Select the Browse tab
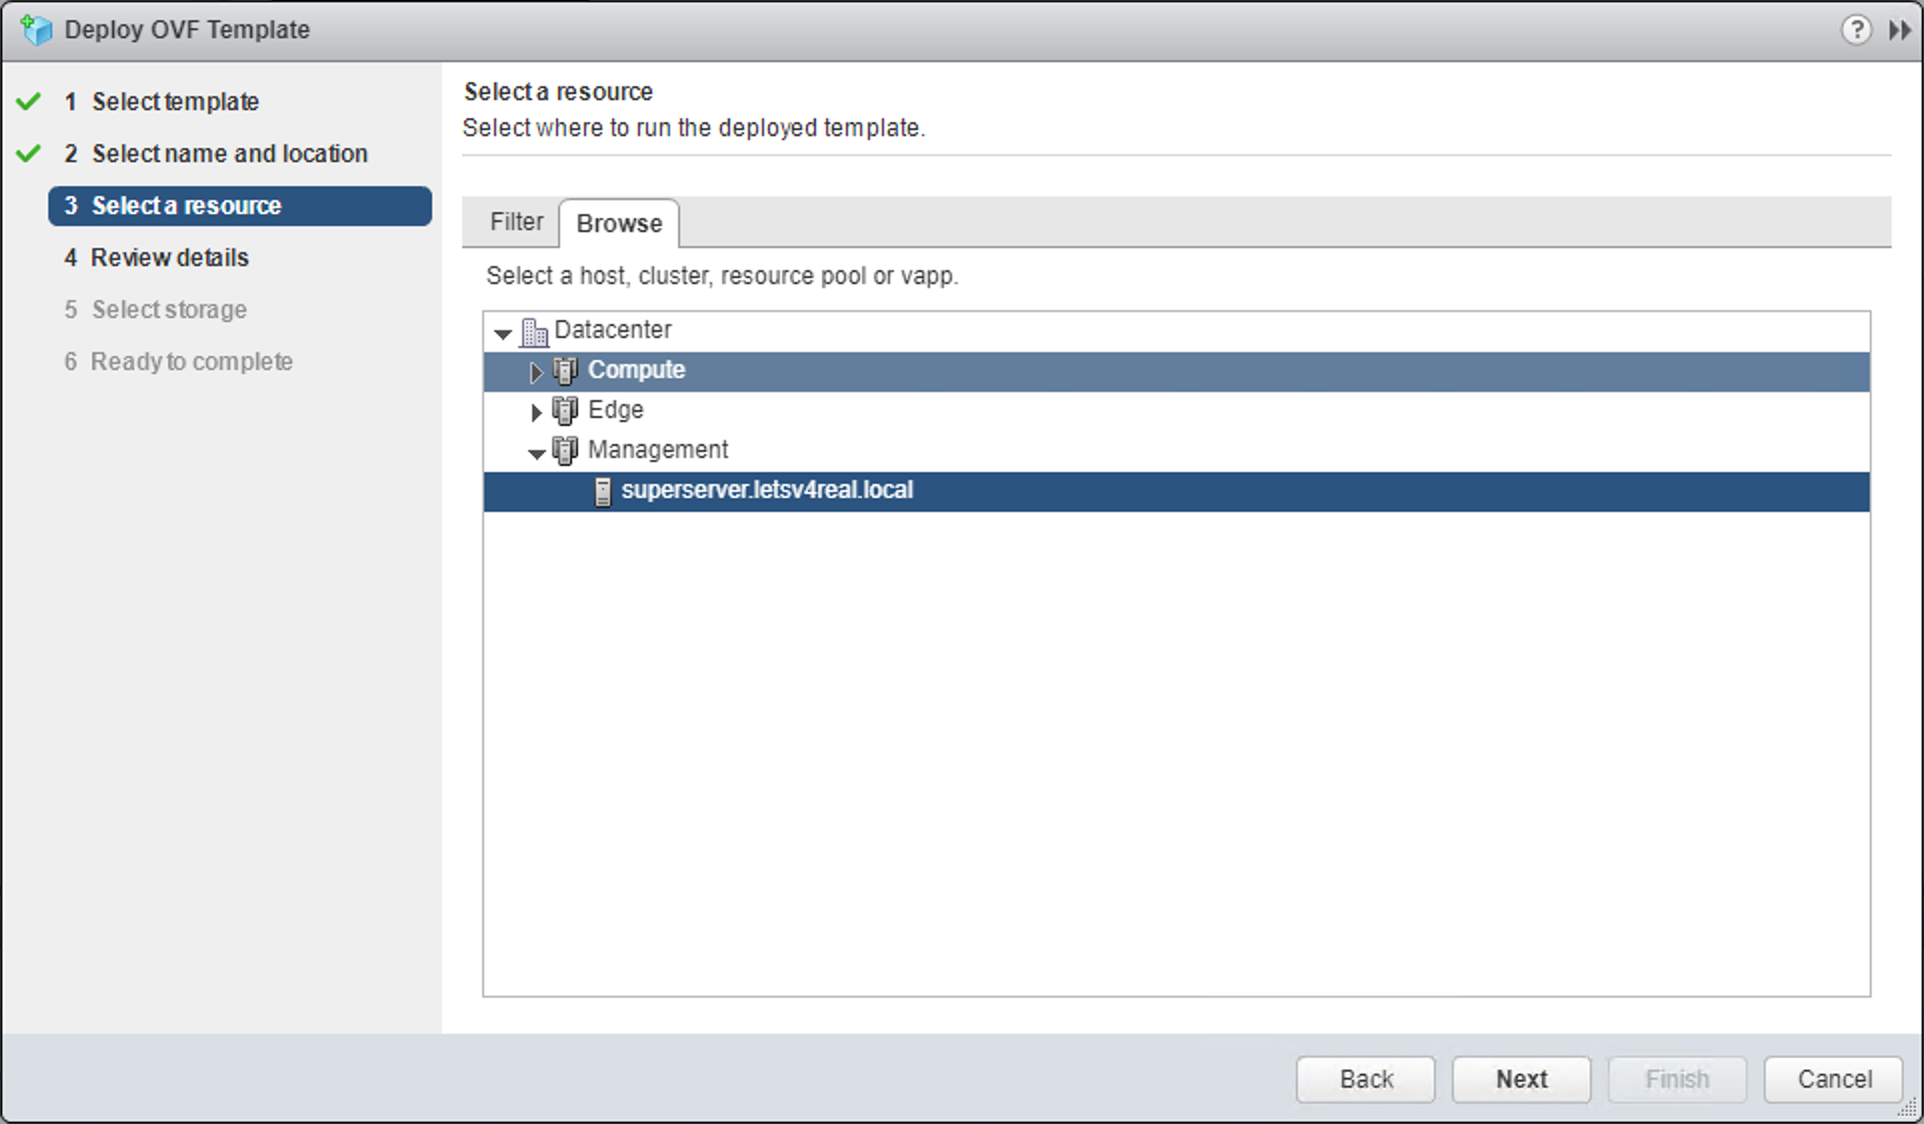Viewport: 1924px width, 1124px height. pyautogui.click(x=619, y=223)
